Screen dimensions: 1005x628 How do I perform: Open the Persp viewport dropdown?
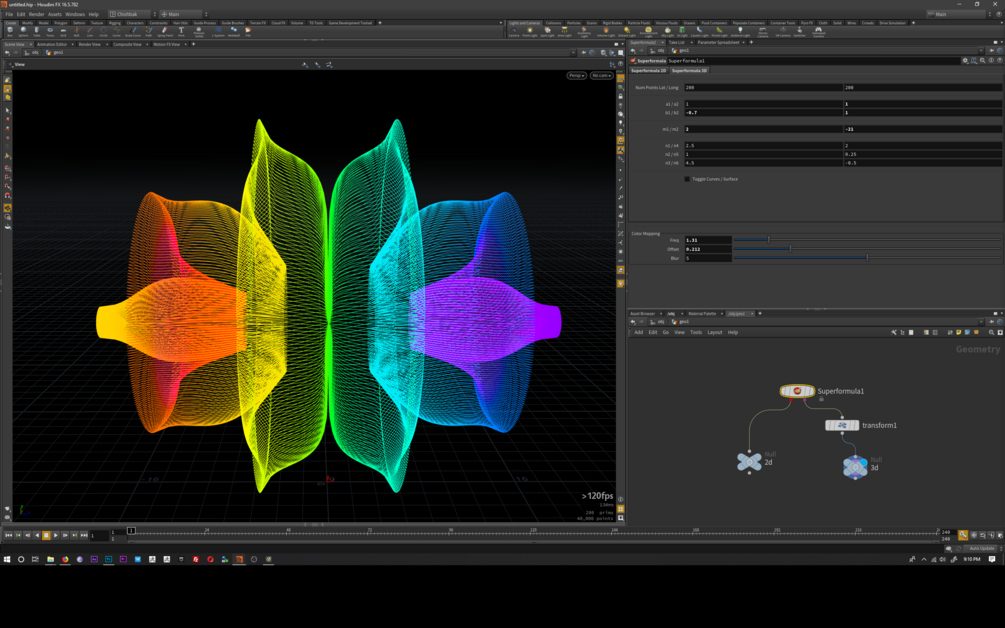pos(576,75)
